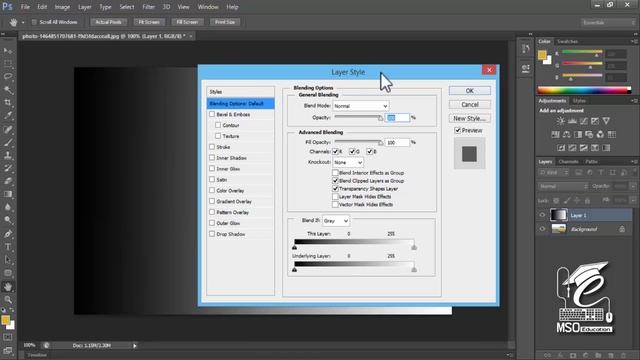
Task: Enable the Bevel & Emboss style
Action: pyautogui.click(x=212, y=114)
